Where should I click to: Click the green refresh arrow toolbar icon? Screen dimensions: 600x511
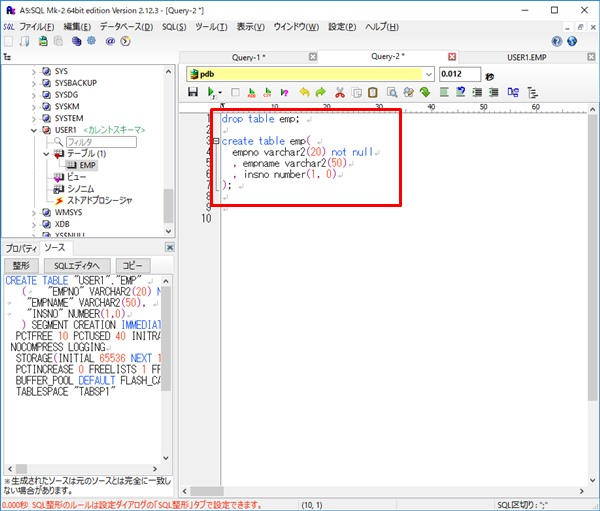pos(425,92)
